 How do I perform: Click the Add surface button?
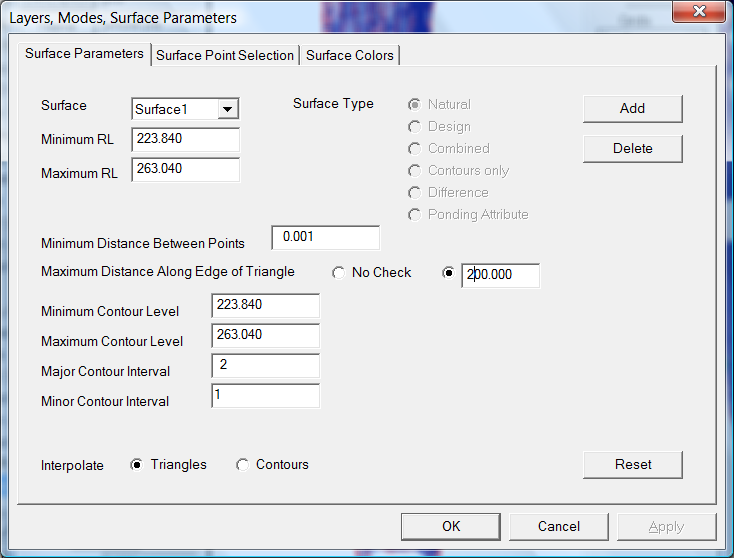[x=632, y=108]
